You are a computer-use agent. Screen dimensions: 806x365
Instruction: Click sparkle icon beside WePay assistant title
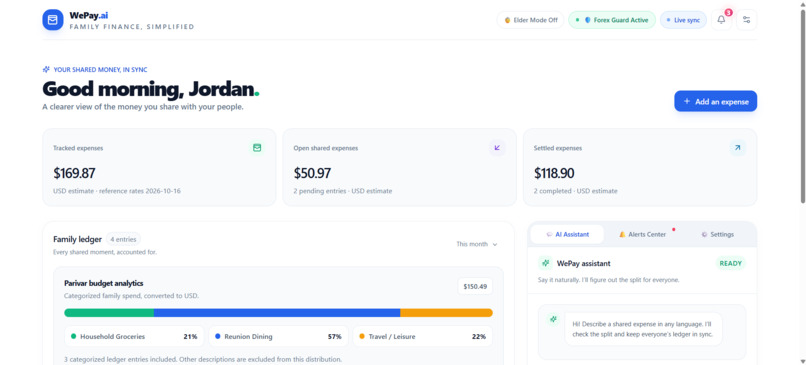[545, 263]
